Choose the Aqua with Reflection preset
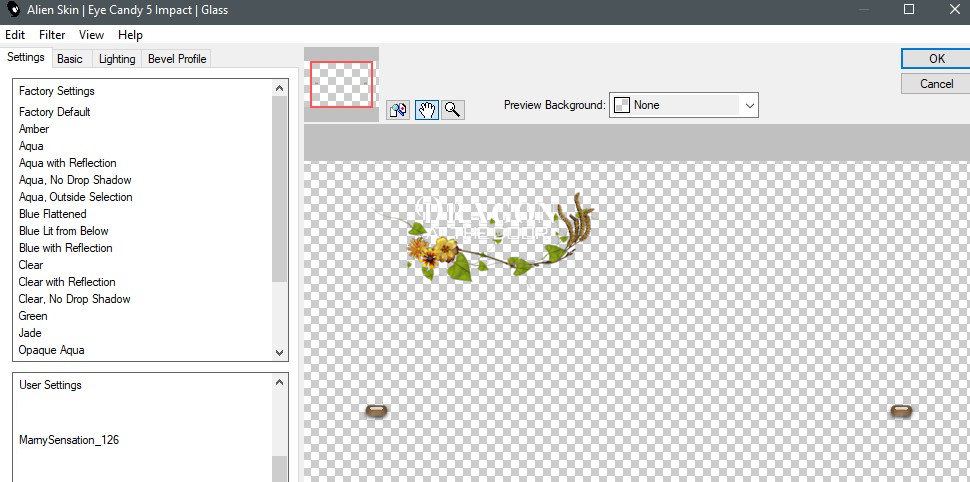Image resolution: width=970 pixels, height=482 pixels. (67, 163)
